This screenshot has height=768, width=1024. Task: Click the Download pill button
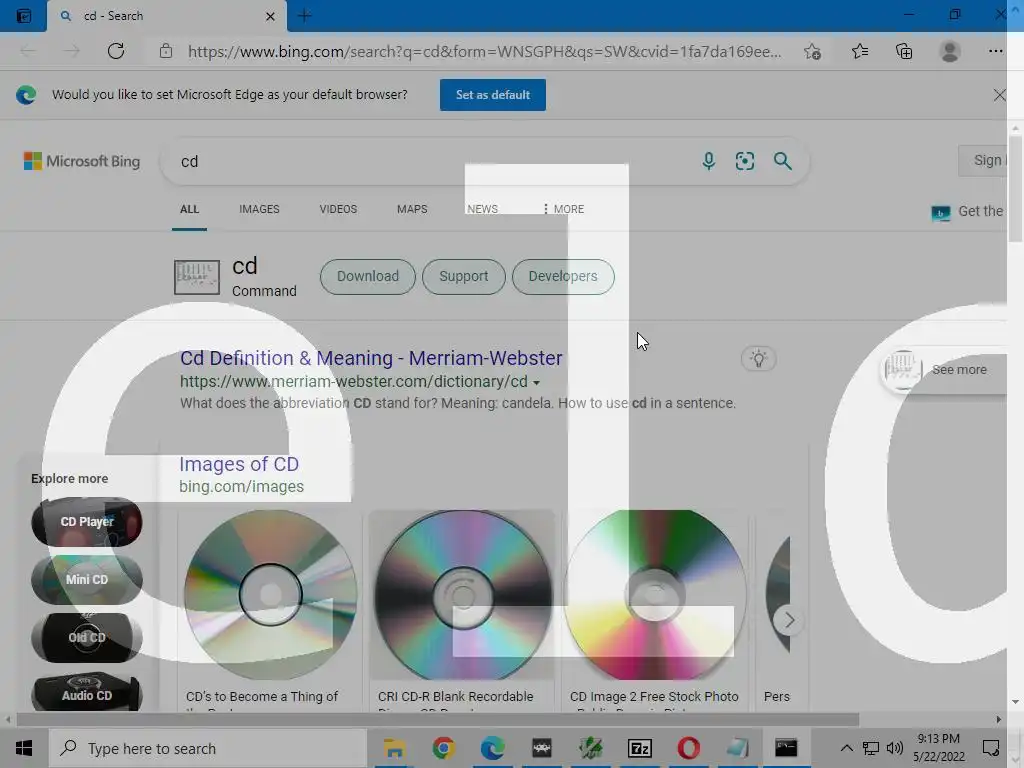pyautogui.click(x=368, y=276)
